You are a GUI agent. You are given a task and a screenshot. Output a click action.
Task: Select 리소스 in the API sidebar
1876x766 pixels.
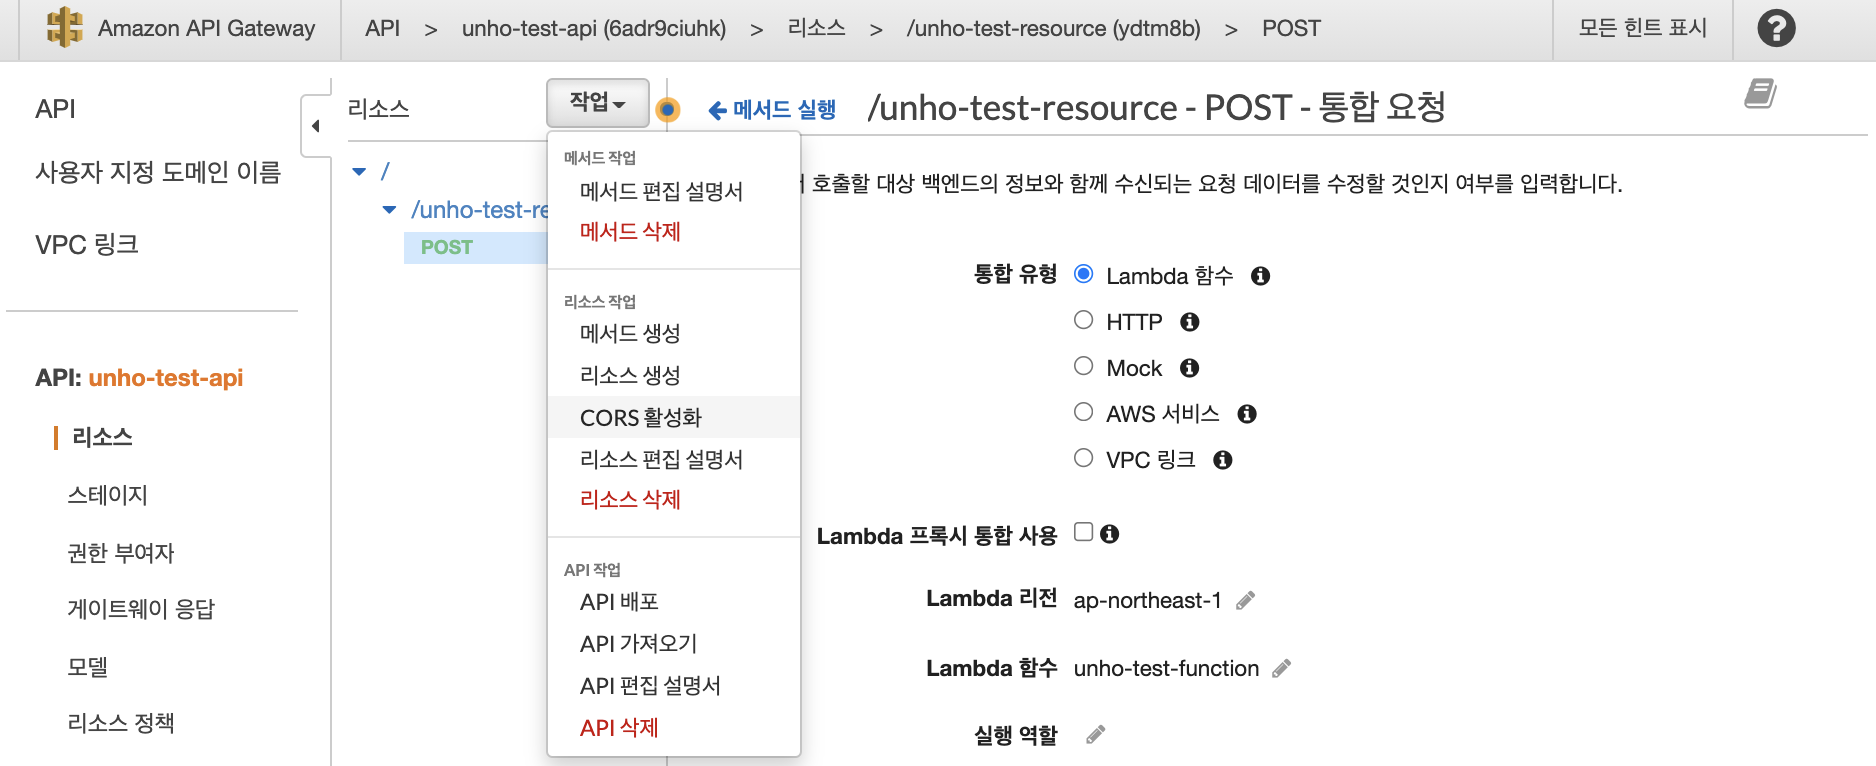[x=102, y=437]
